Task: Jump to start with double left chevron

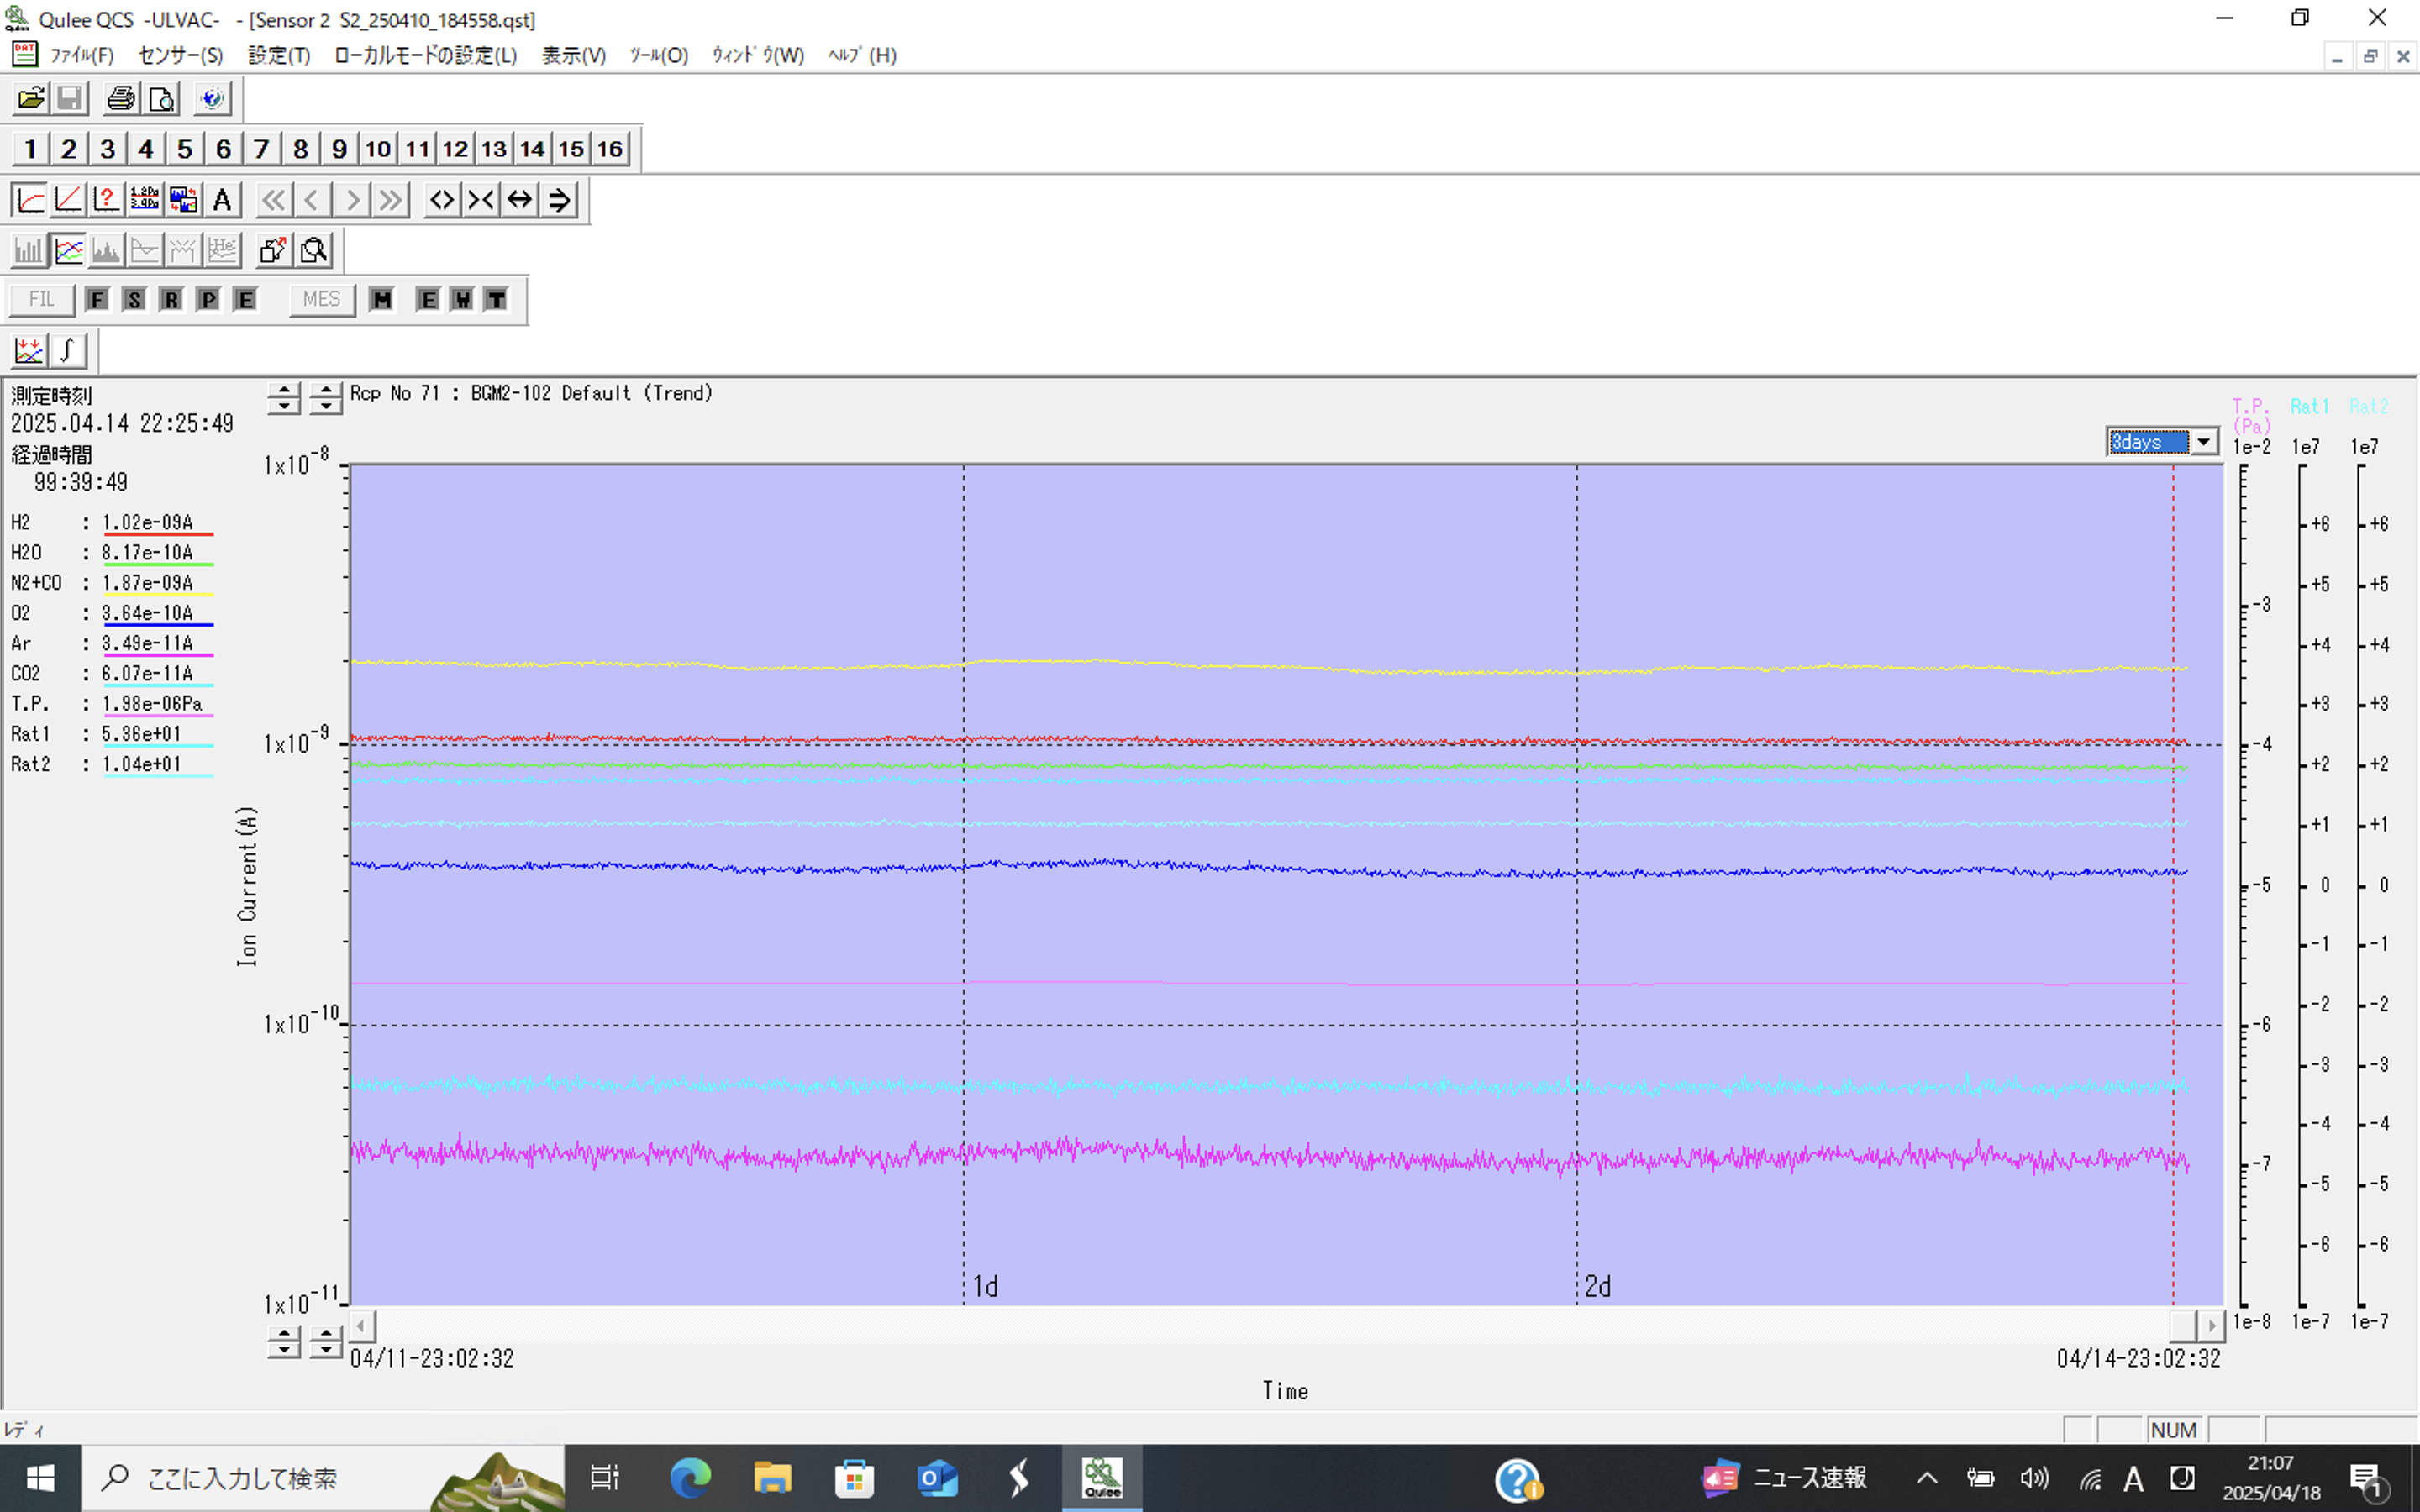Action: coord(273,200)
